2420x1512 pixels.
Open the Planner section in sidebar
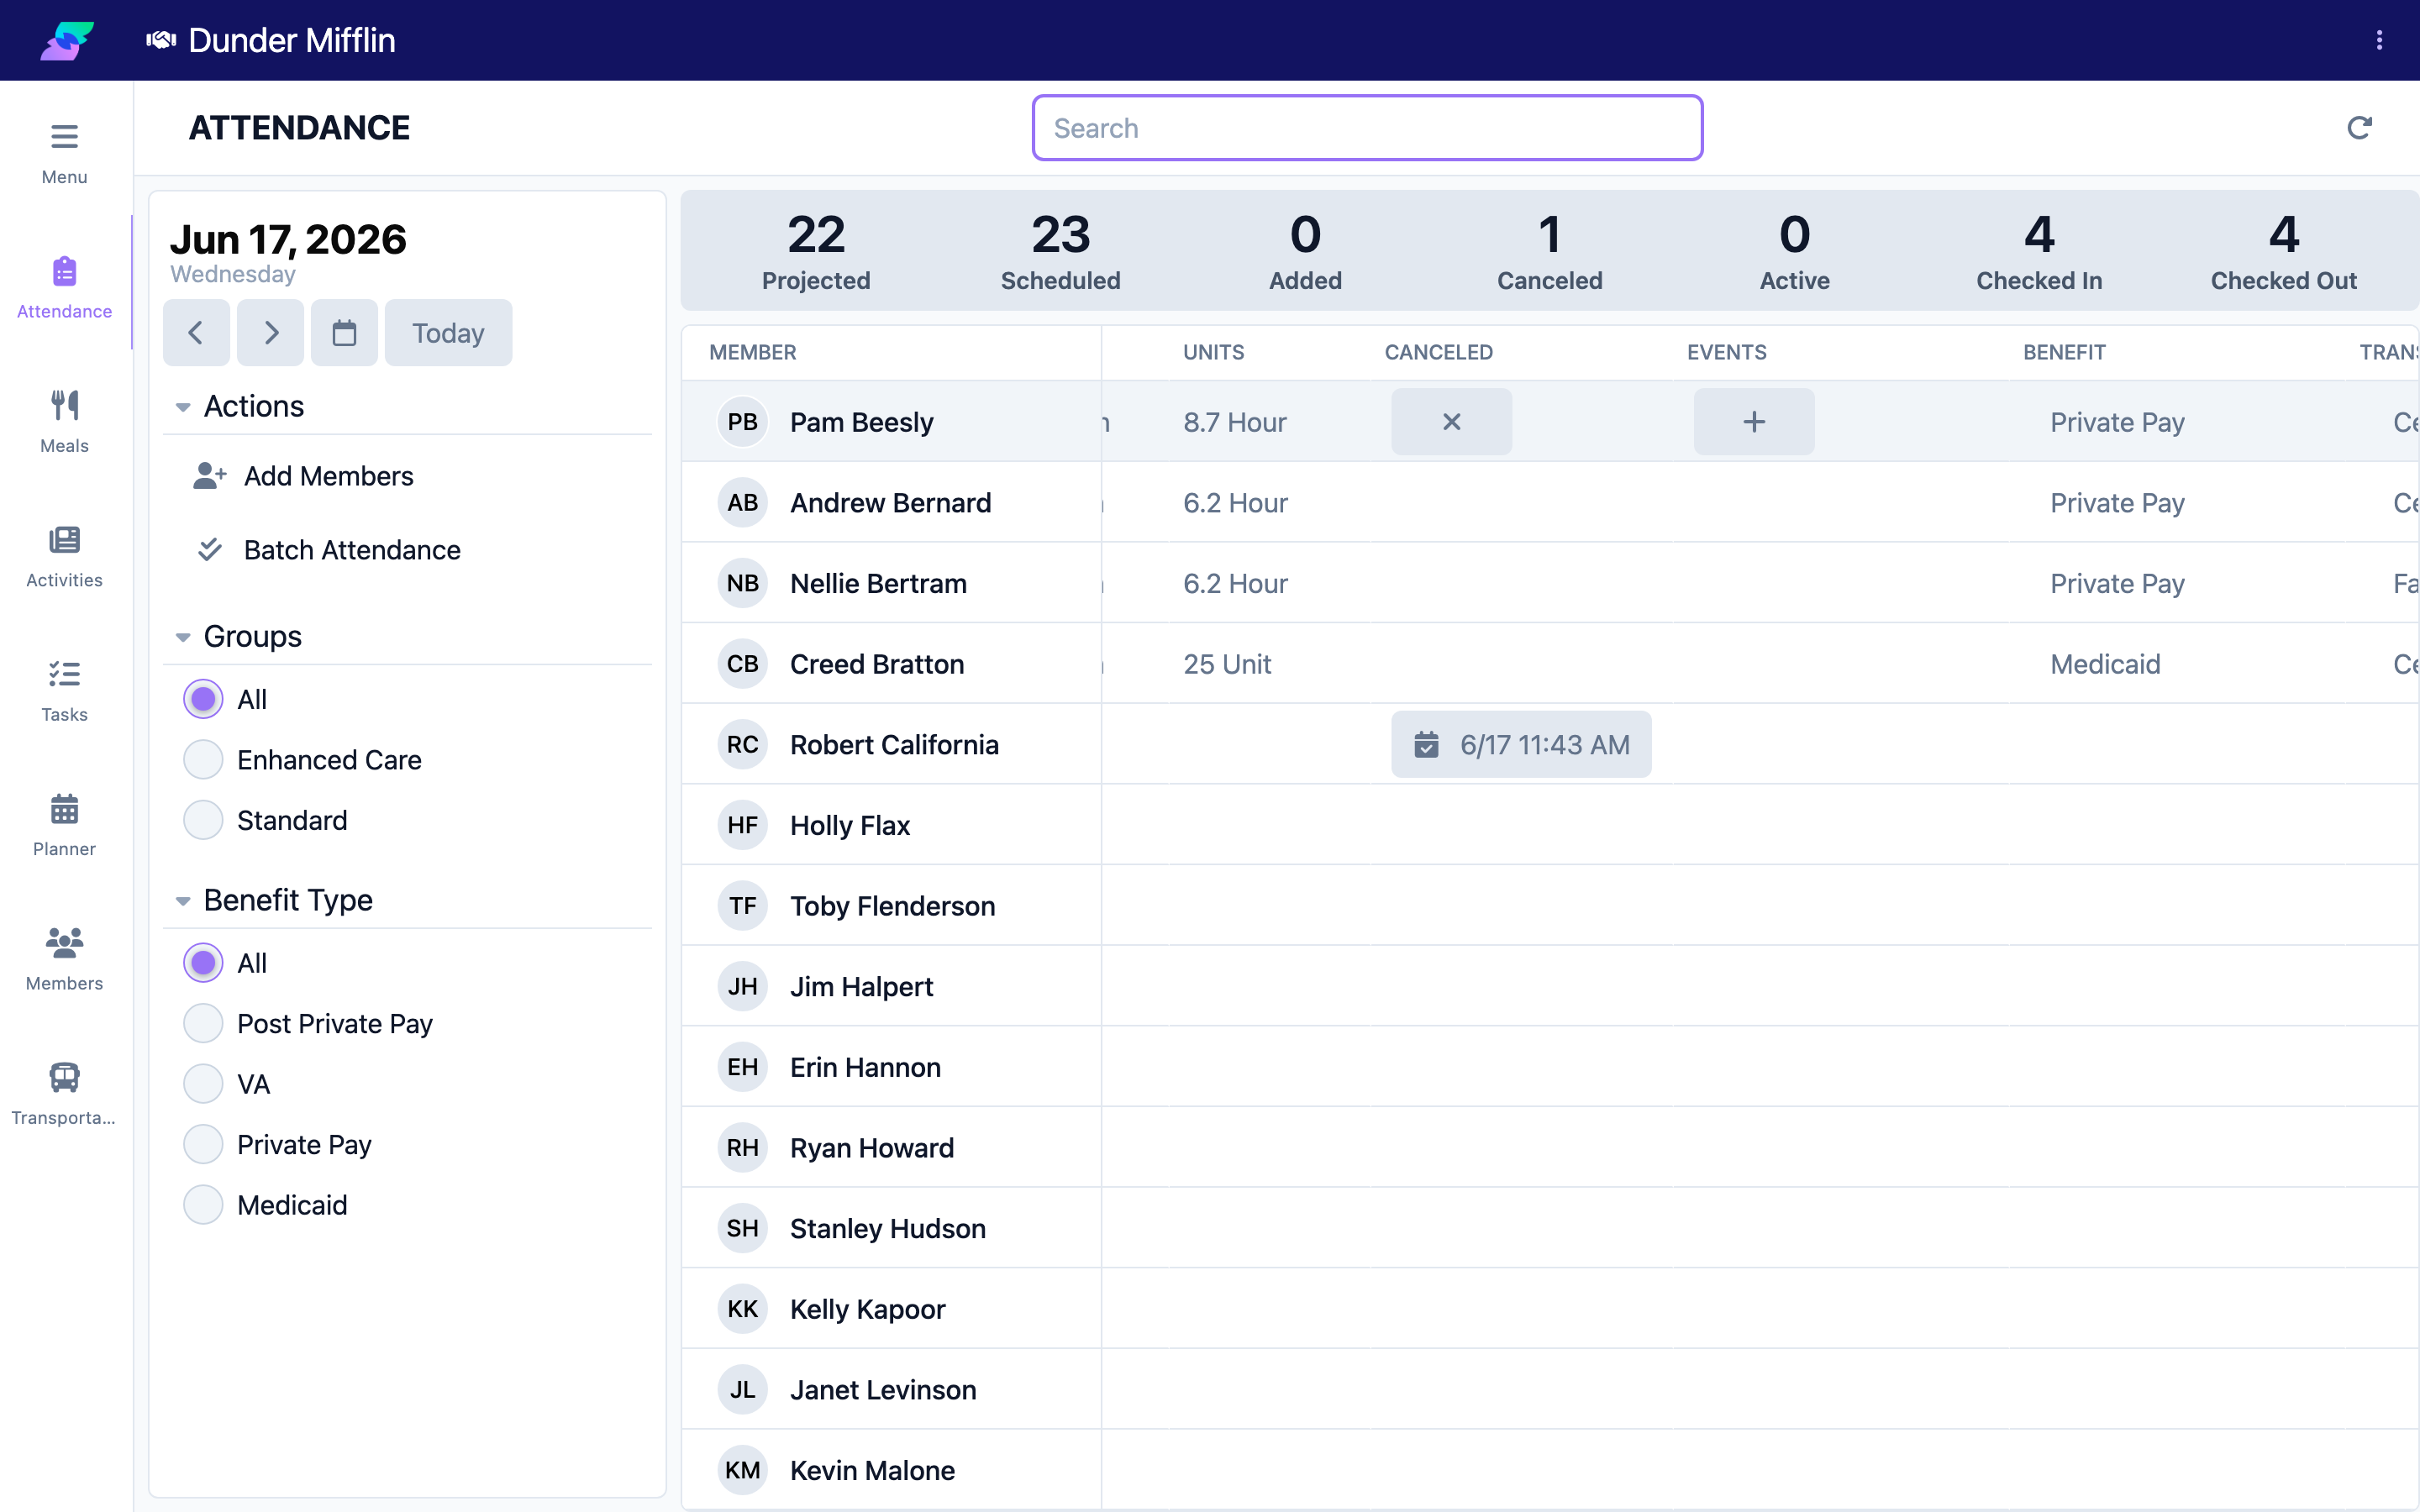64,825
